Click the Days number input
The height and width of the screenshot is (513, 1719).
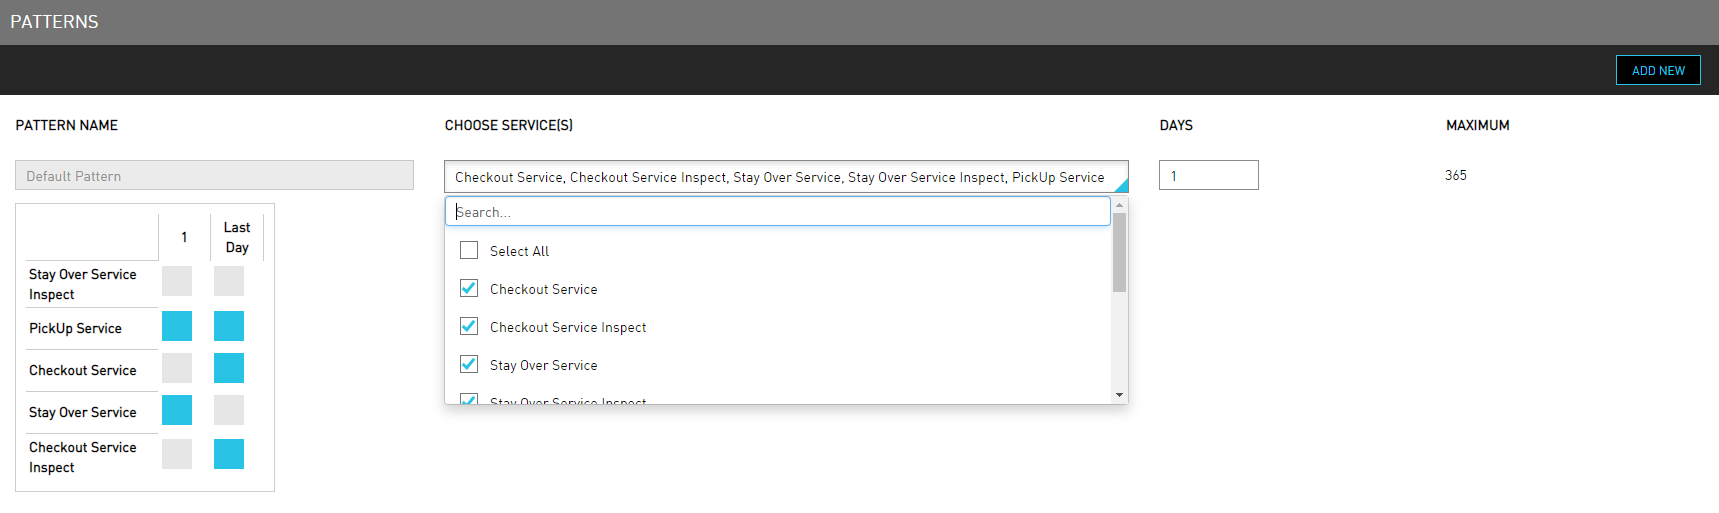[1208, 176]
